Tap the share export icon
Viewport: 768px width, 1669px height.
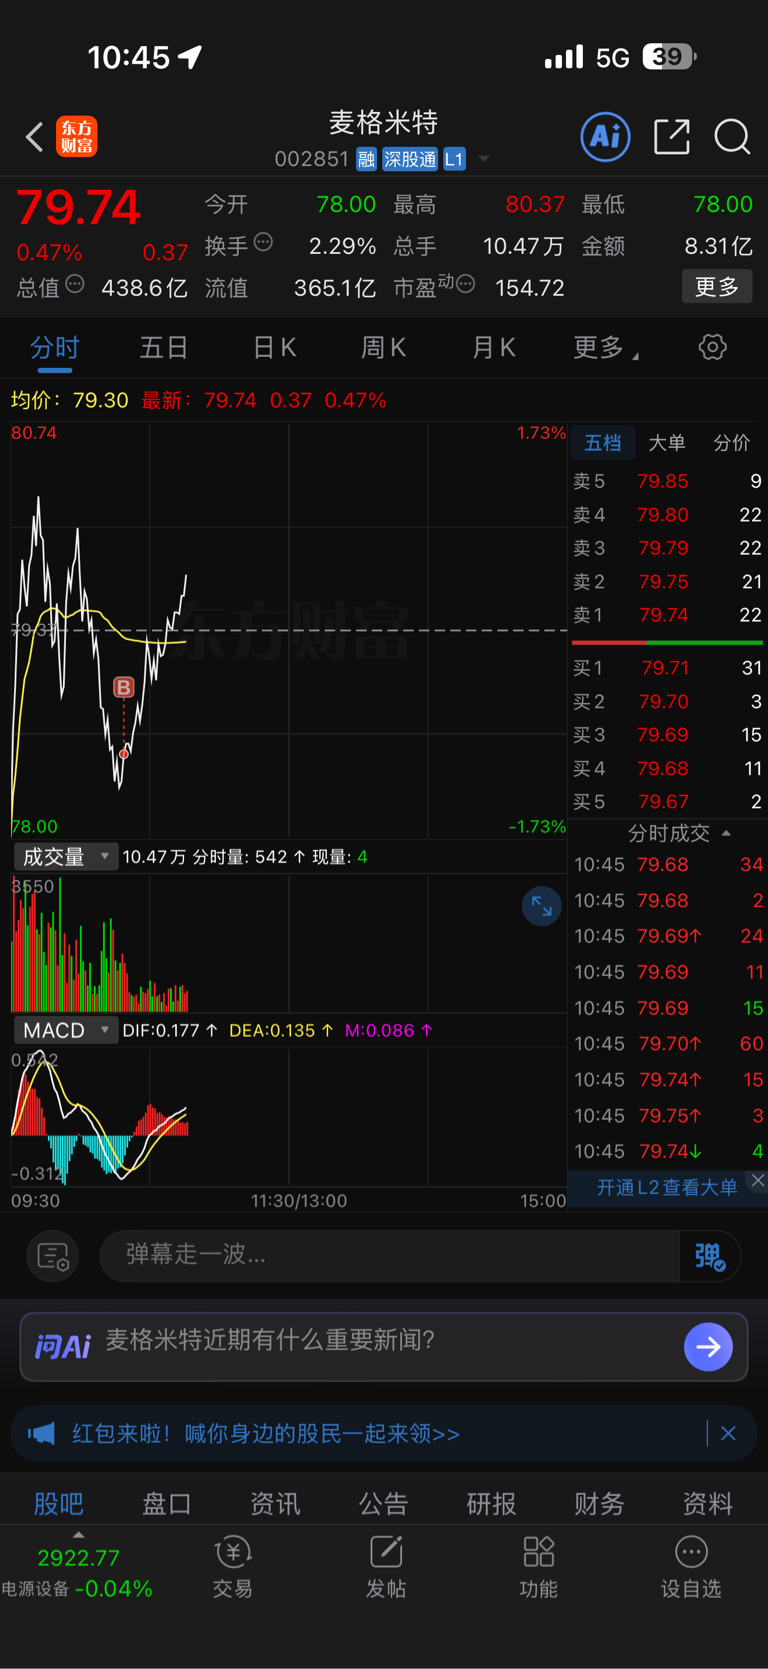click(672, 136)
